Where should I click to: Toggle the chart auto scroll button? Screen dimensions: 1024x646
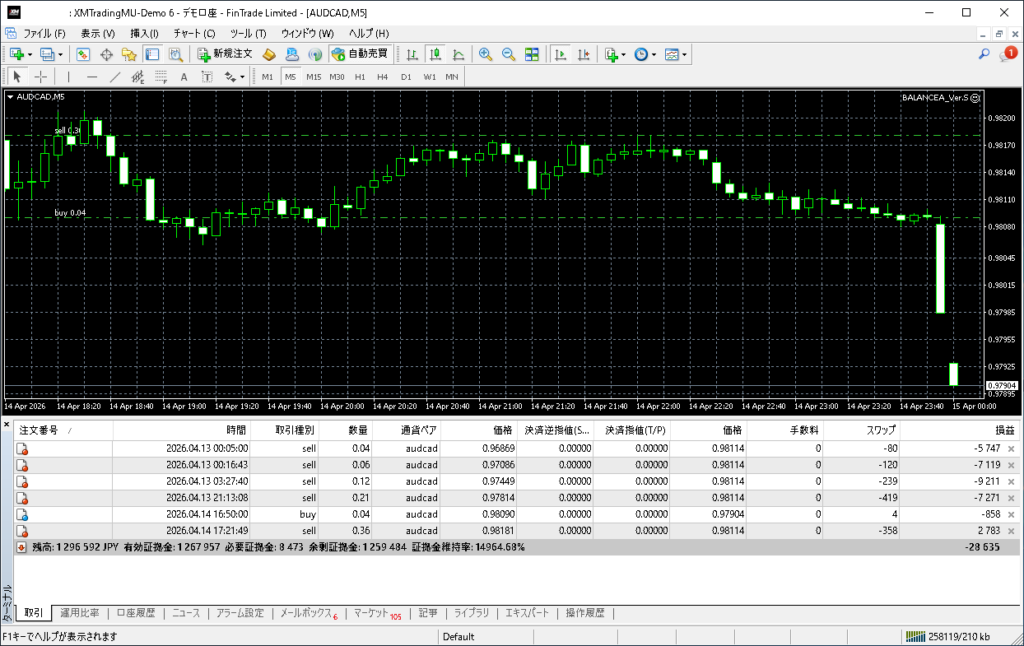[561, 54]
